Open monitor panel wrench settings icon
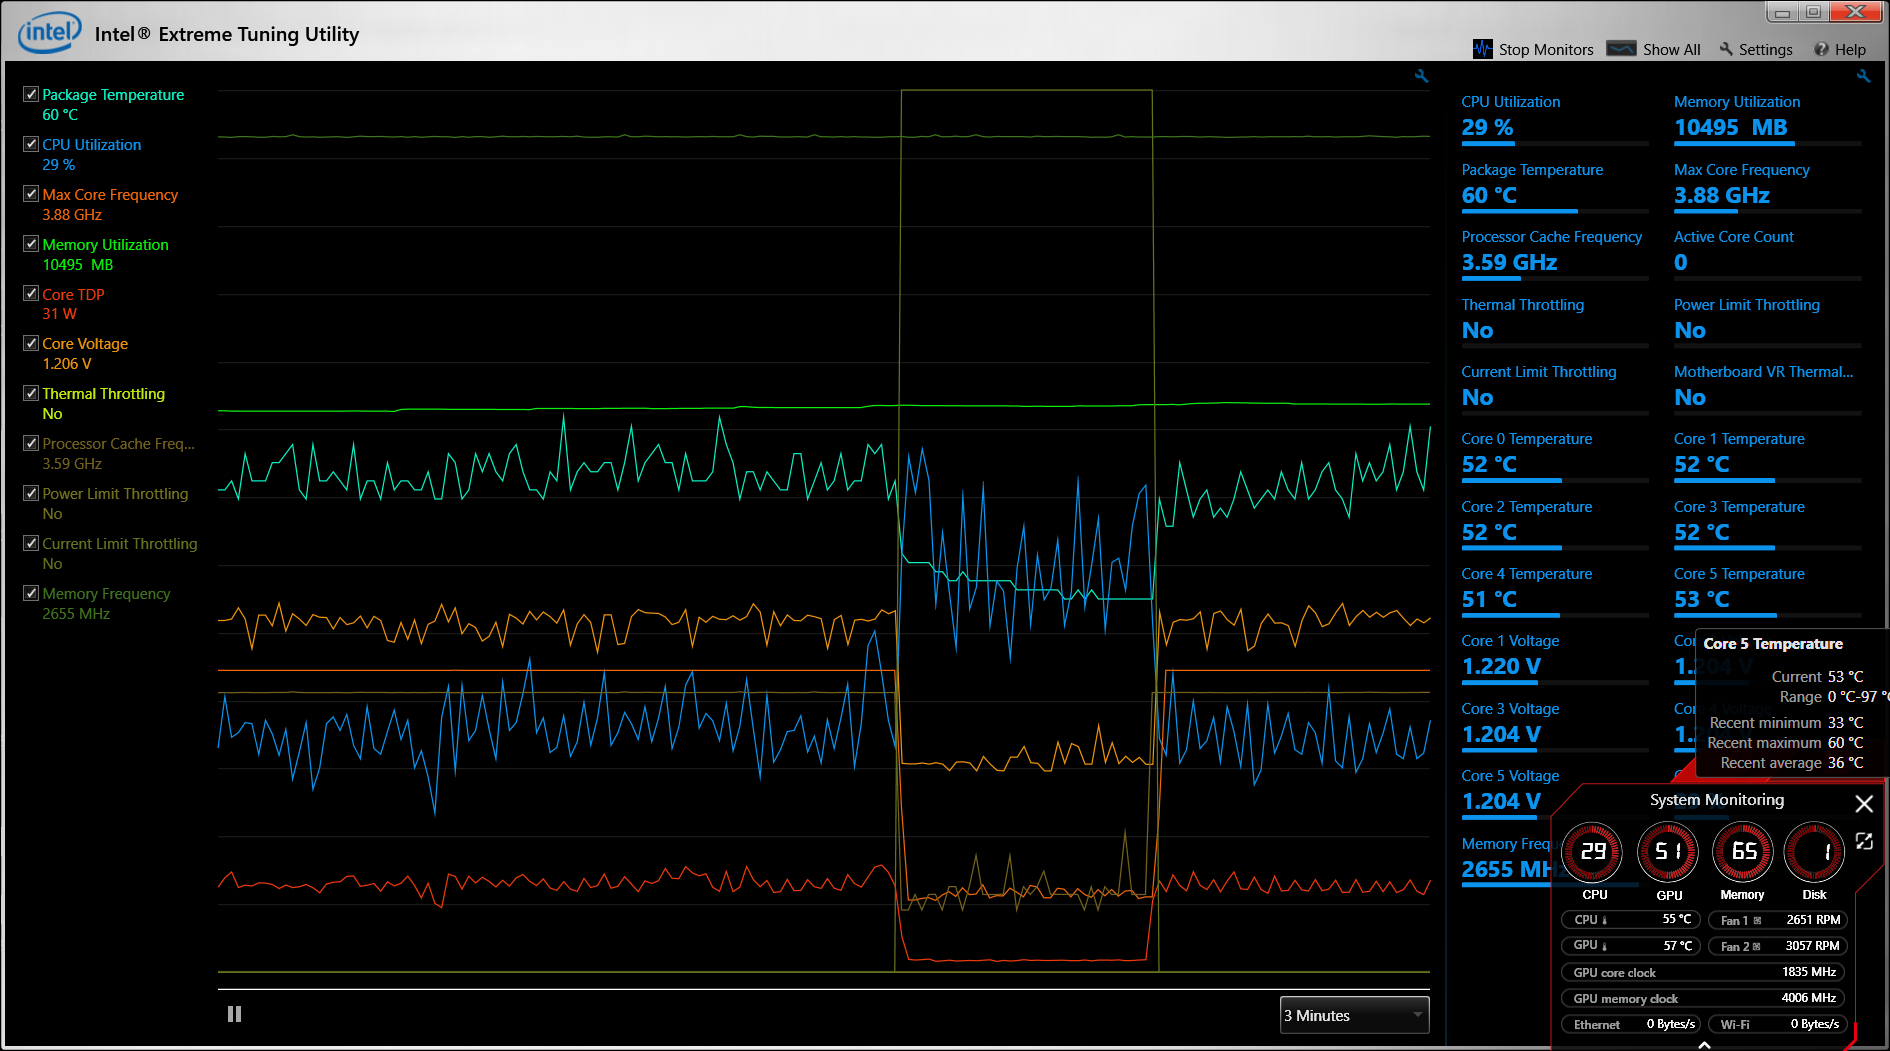This screenshot has height=1051, width=1890. click(x=1863, y=76)
